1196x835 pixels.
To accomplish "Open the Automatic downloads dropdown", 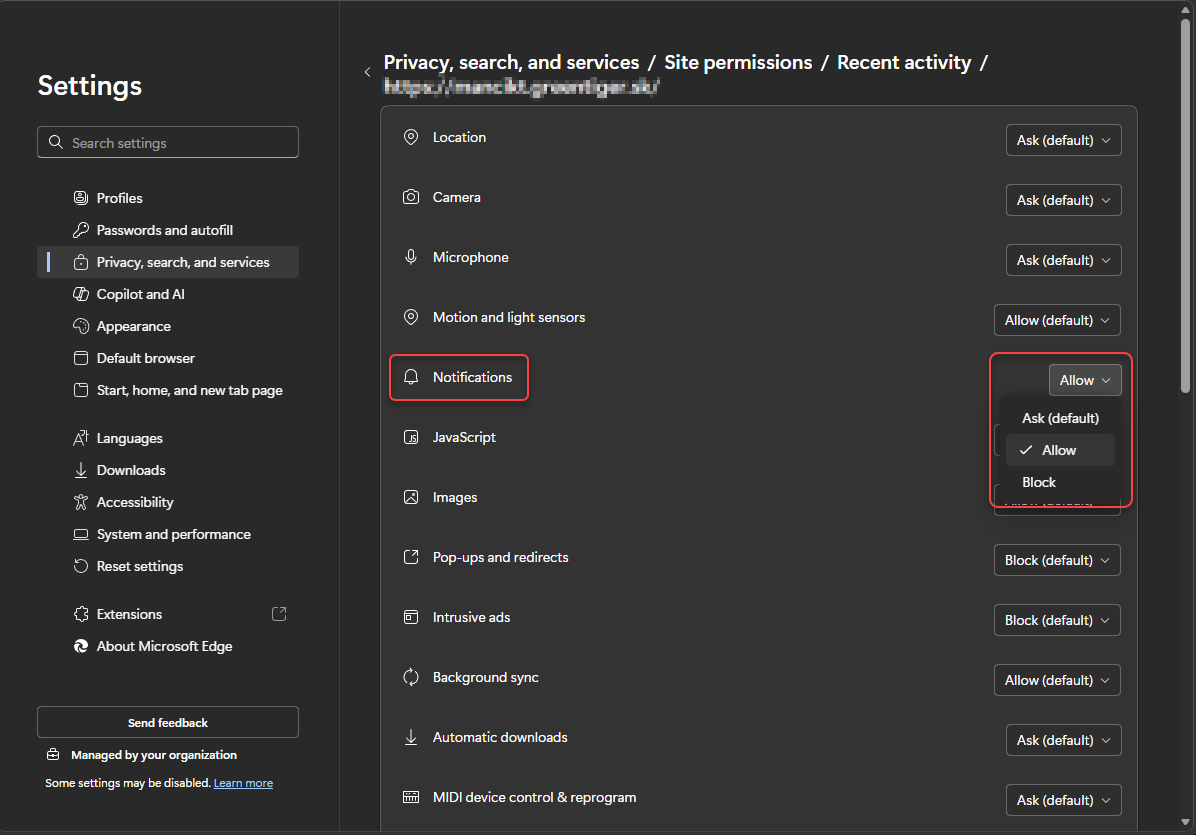I will pyautogui.click(x=1063, y=740).
